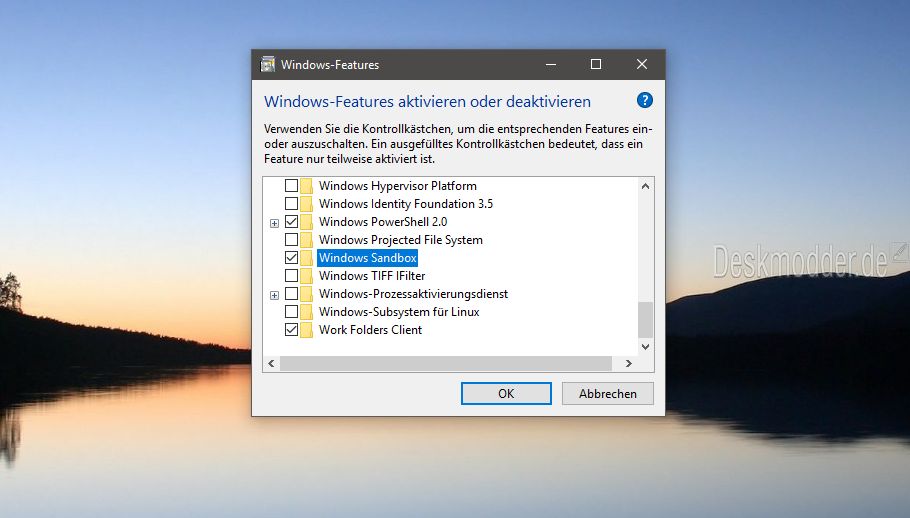Select the Windows Hypervisor Platform label
This screenshot has width=910, height=518.
[398, 186]
